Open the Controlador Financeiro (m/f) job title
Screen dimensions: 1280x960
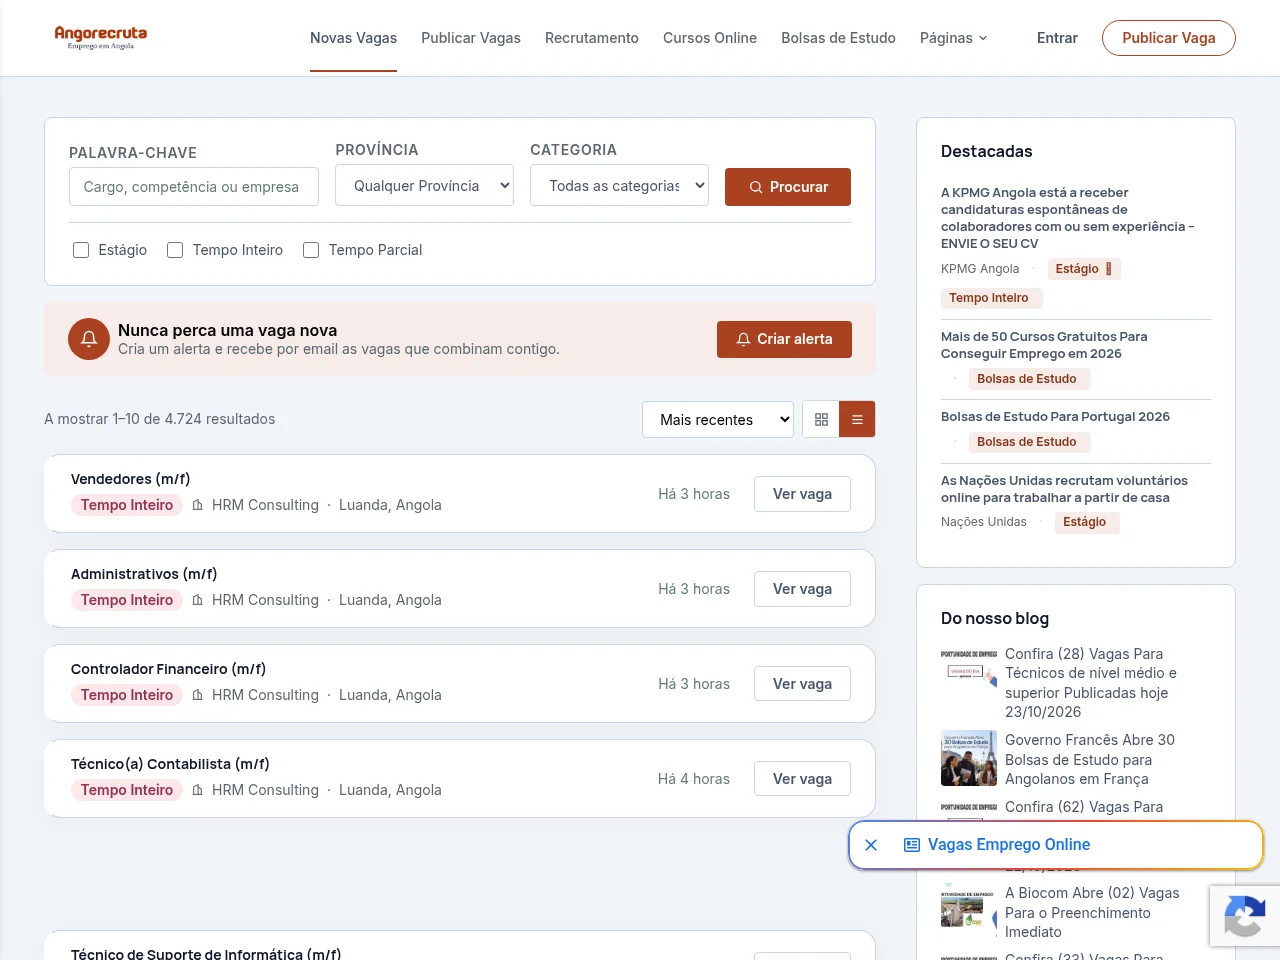point(168,669)
